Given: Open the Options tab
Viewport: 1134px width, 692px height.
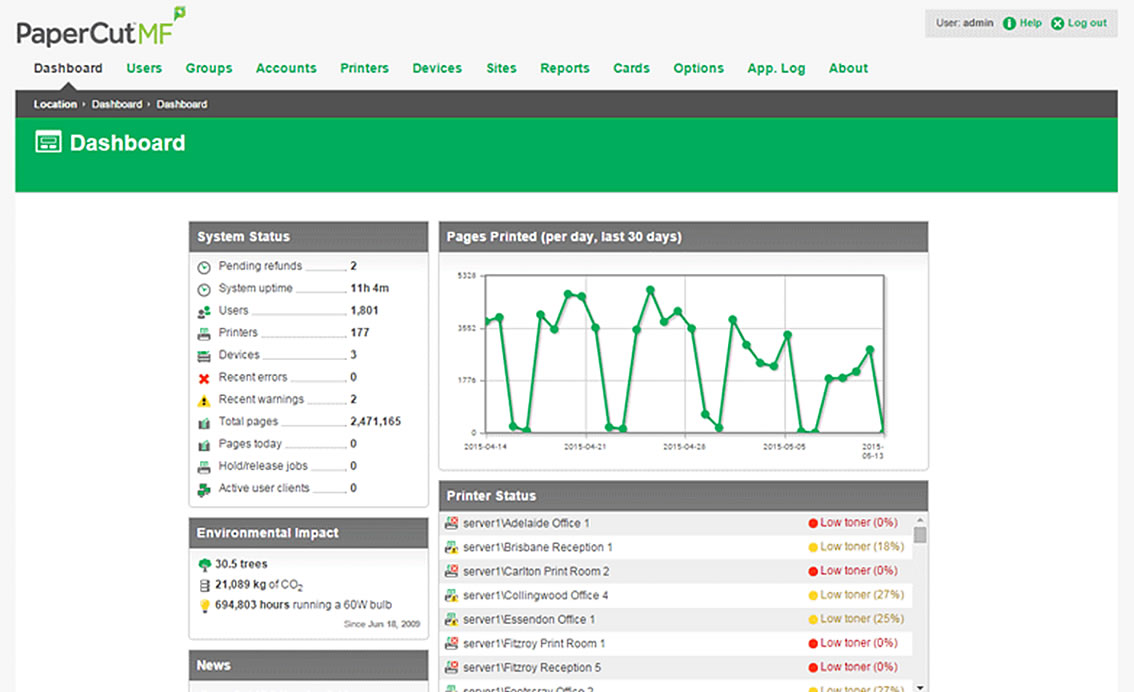Looking at the screenshot, I should pos(698,68).
